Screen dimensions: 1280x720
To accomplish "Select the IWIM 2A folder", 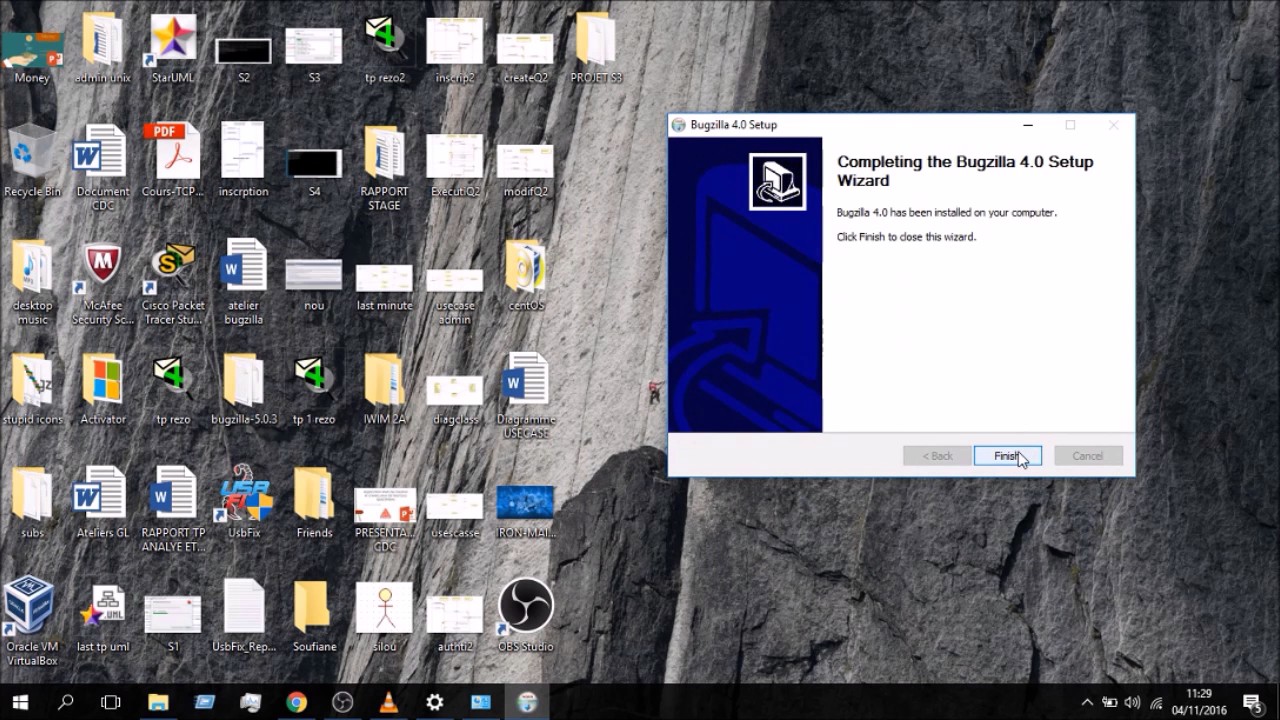I will click(385, 390).
